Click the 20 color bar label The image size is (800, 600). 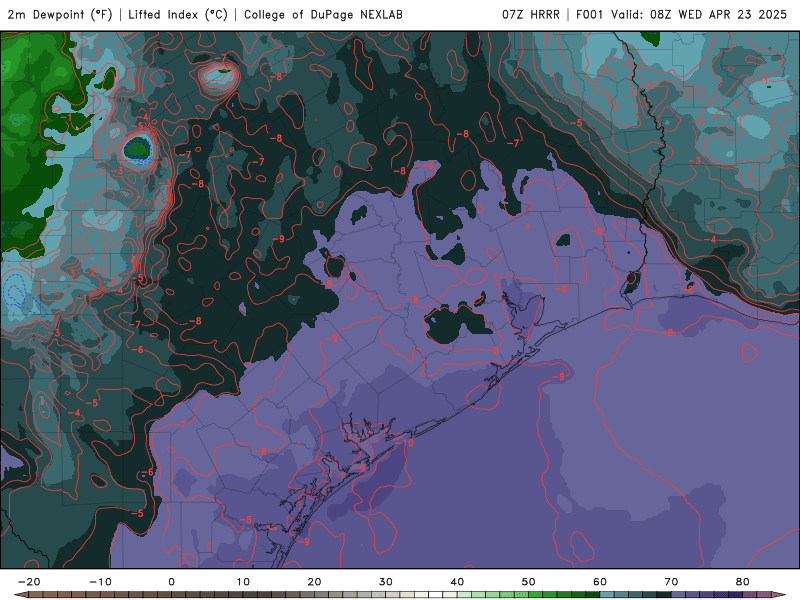314,582
